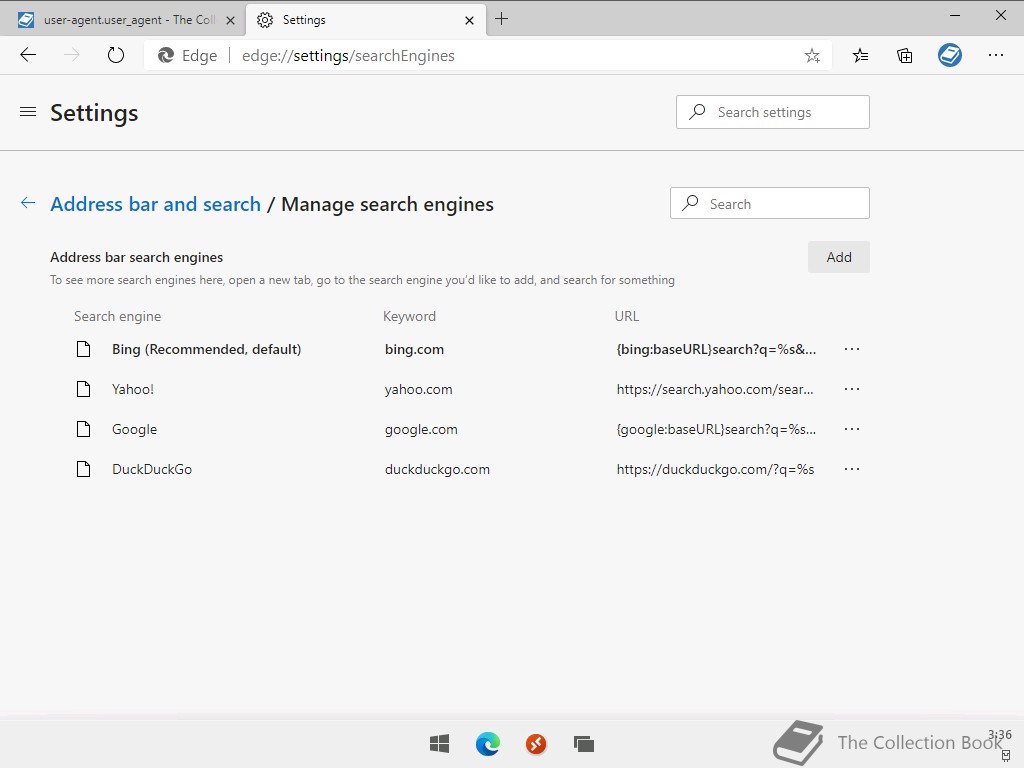Click the {google:baseURL}search URL text
This screenshot has width=1024, height=768.
pyautogui.click(x=716, y=429)
